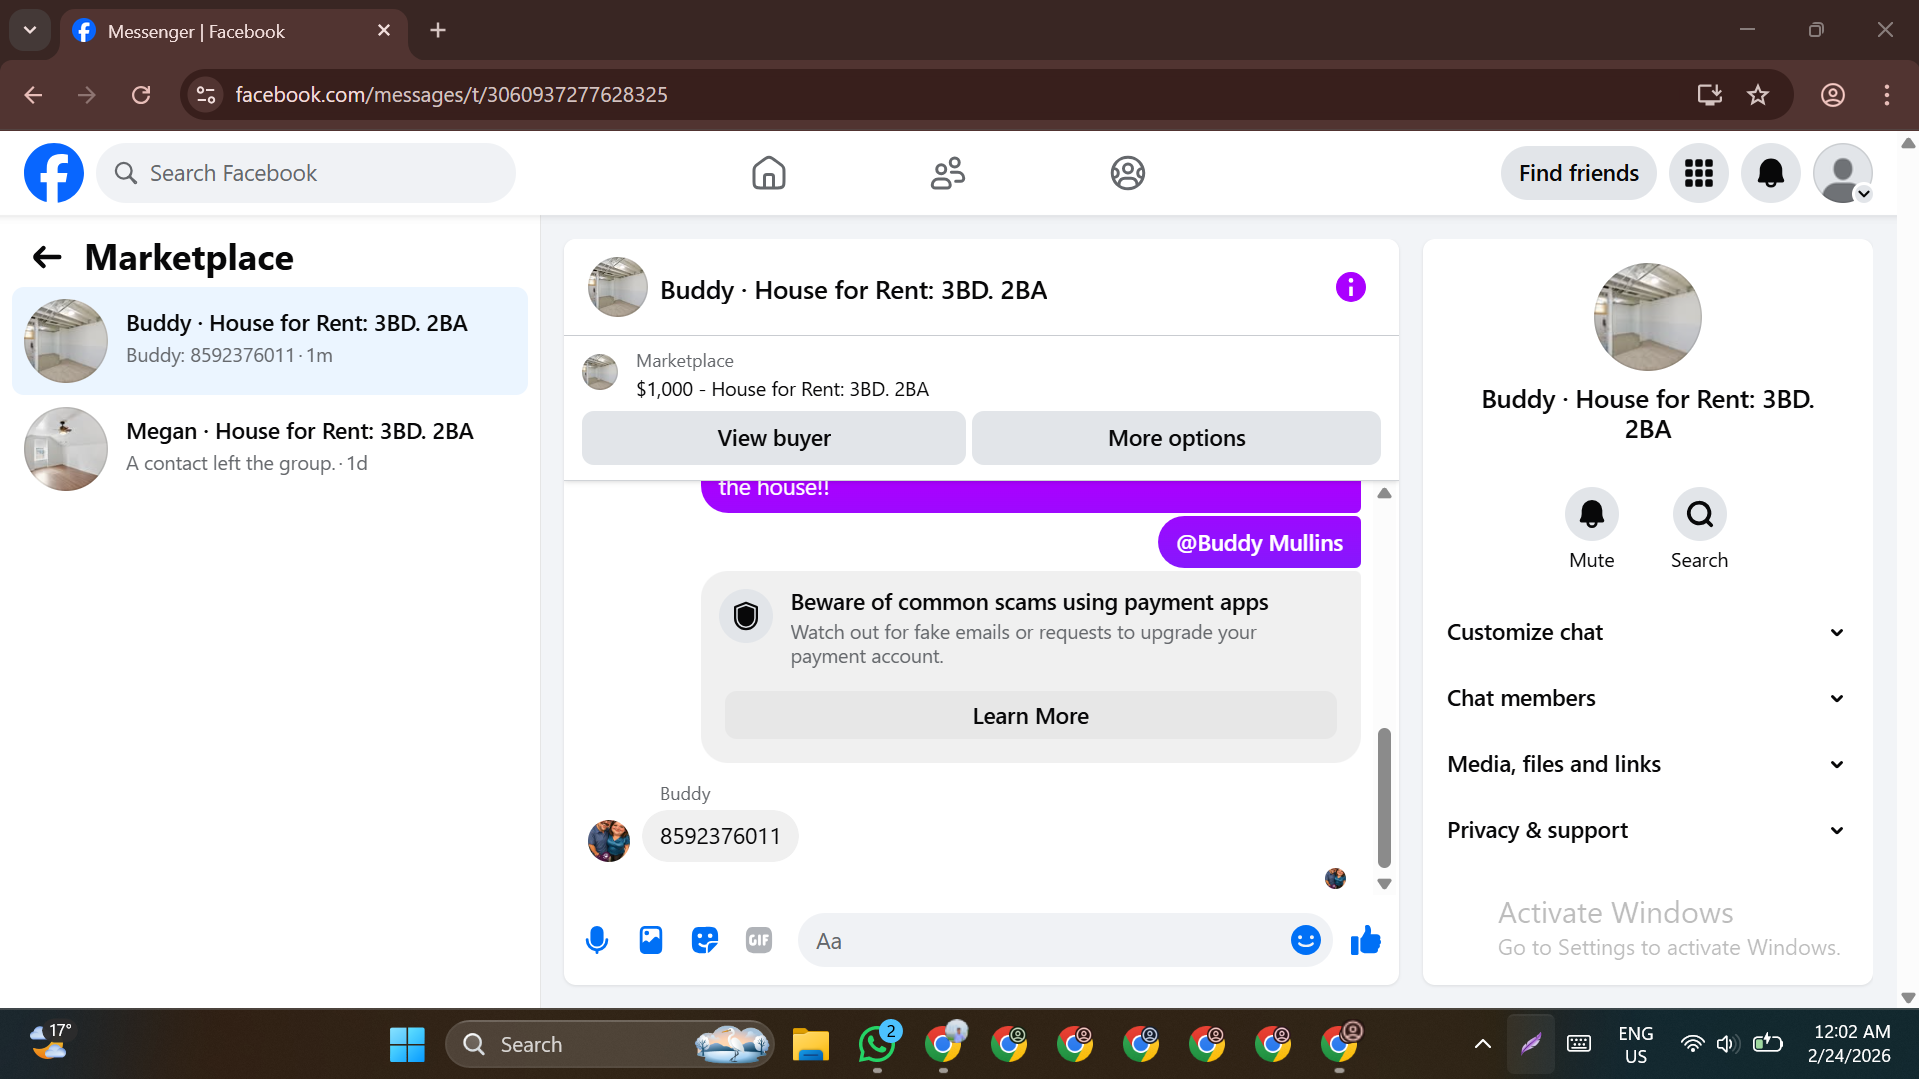The width and height of the screenshot is (1919, 1079).
Task: Click the shield scam warning icon
Action: (746, 616)
